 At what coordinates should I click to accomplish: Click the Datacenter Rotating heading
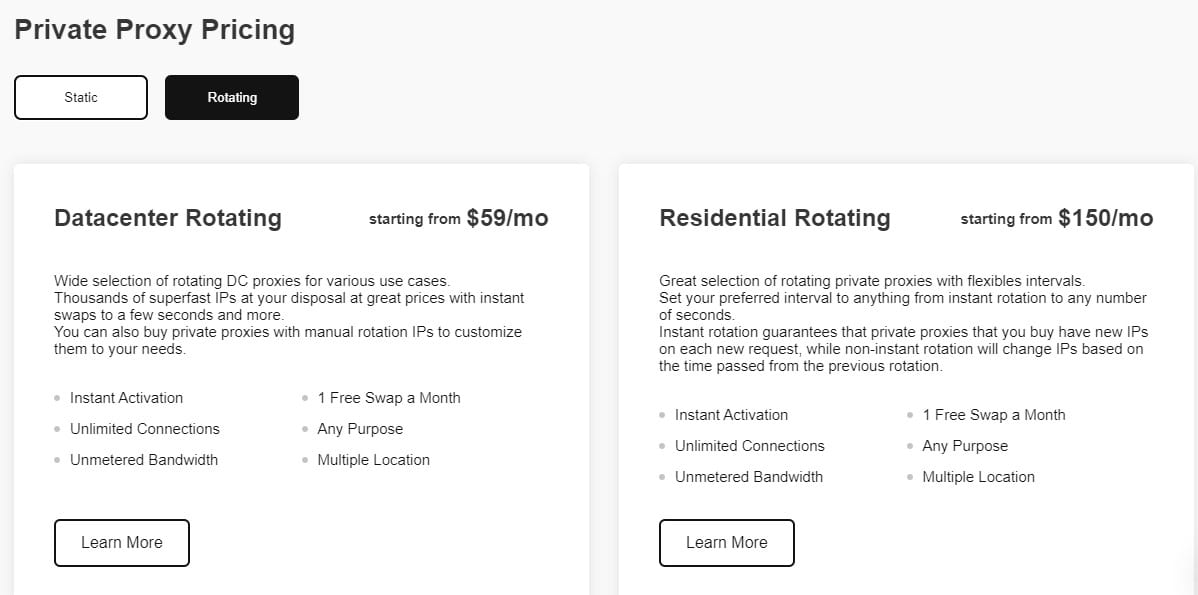(168, 218)
